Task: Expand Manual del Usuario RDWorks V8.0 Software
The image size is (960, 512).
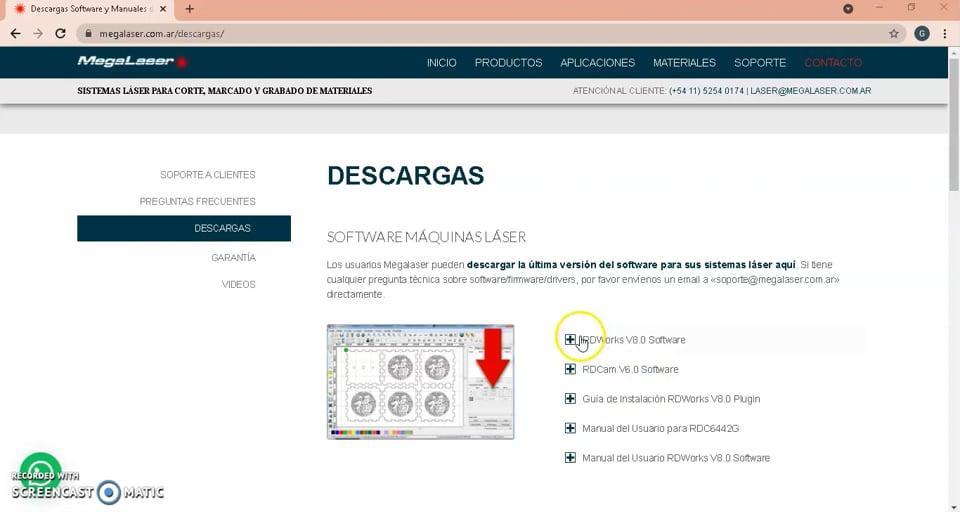Action: 570,457
